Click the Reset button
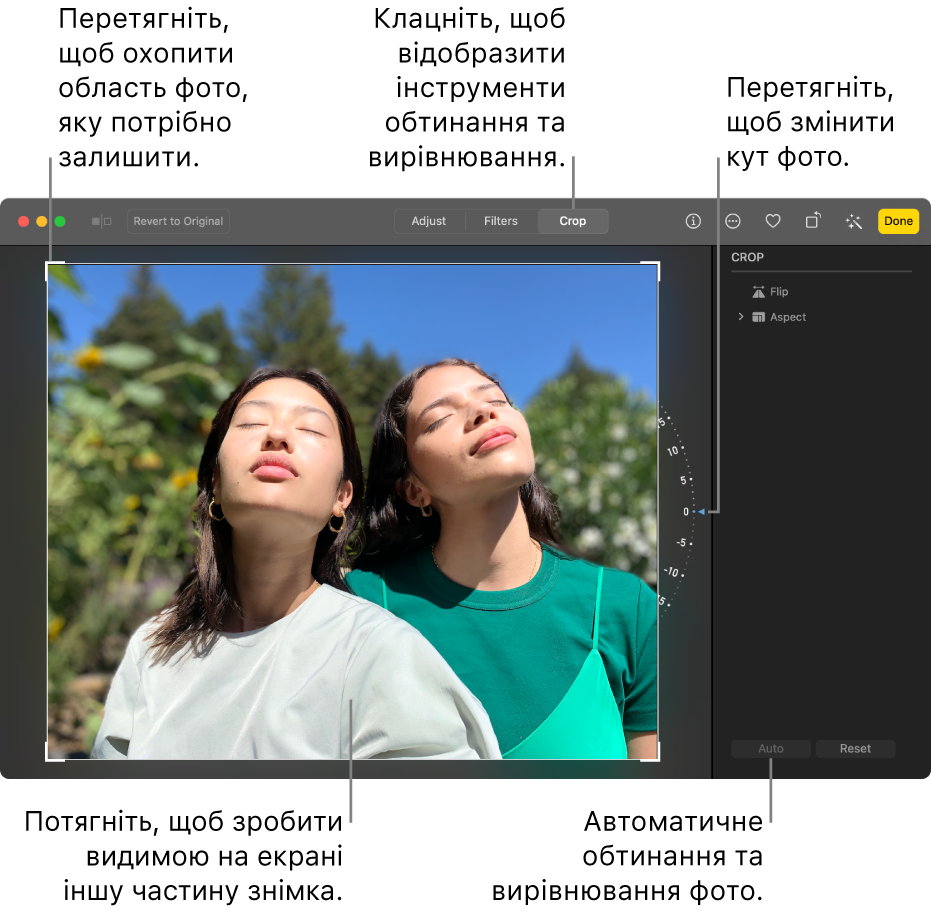The image size is (931, 912). click(855, 749)
